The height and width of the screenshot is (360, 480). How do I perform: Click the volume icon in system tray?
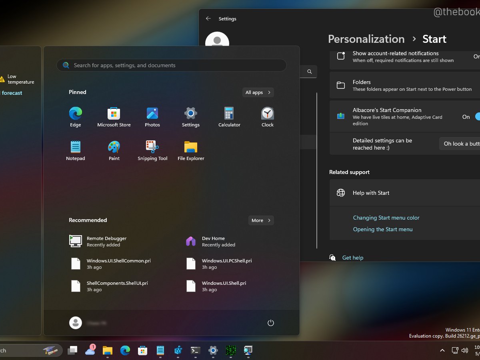pyautogui.click(x=465, y=350)
